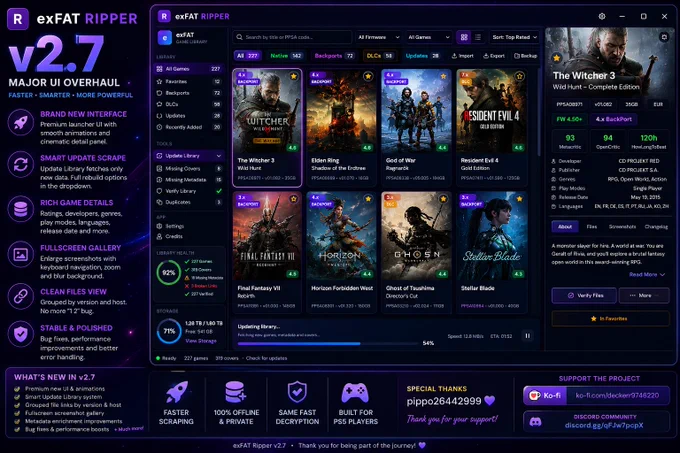The width and height of the screenshot is (680, 453).
Task: Click the Backup button
Action: (526, 56)
